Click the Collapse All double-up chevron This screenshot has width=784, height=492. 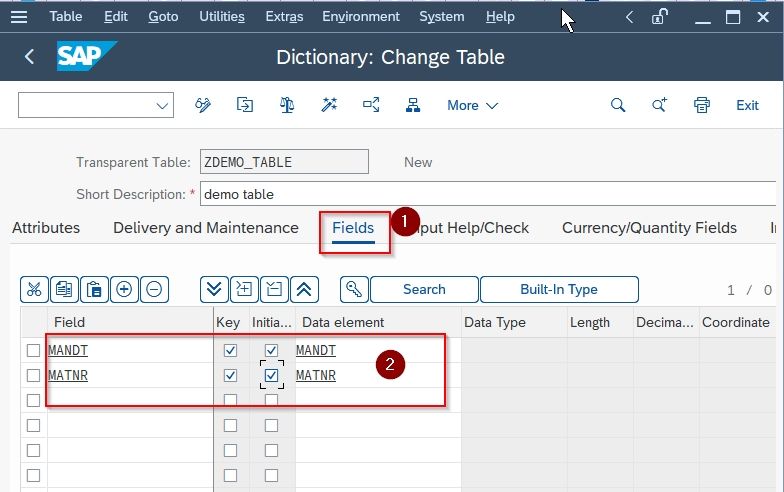tap(304, 290)
